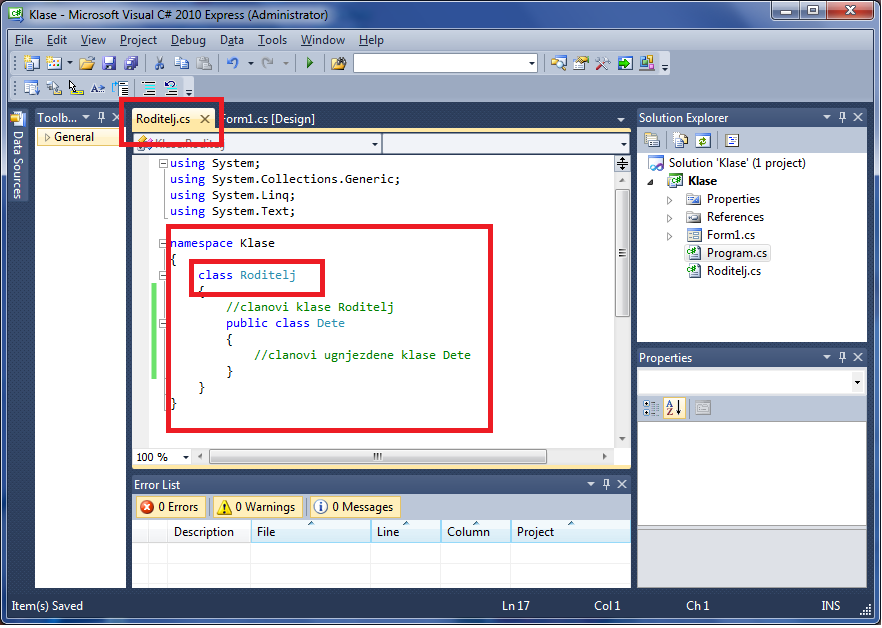Open the Toolbox via the hammer and wrench icon
This screenshot has width=882, height=628.
tap(602, 63)
